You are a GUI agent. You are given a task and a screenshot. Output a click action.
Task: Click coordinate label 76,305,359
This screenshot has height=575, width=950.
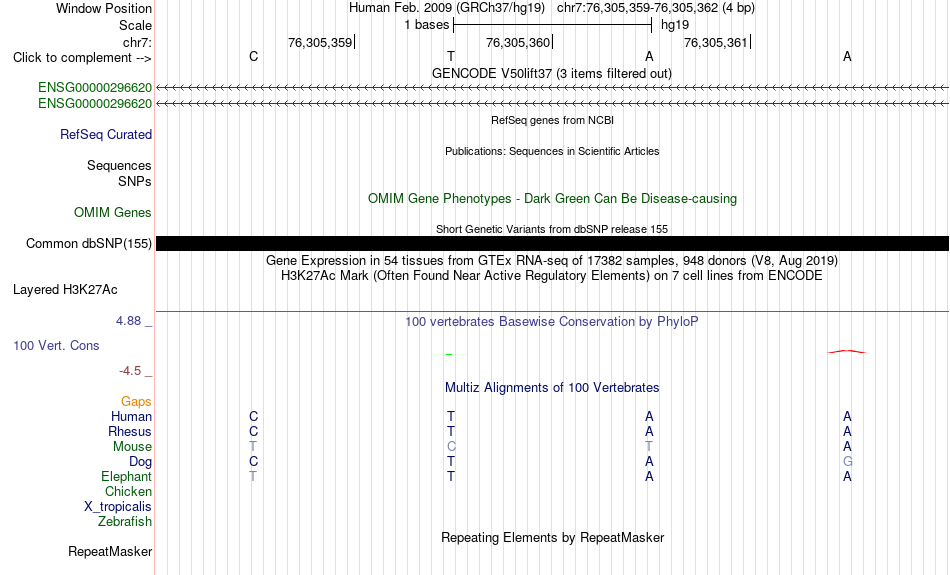[320, 42]
